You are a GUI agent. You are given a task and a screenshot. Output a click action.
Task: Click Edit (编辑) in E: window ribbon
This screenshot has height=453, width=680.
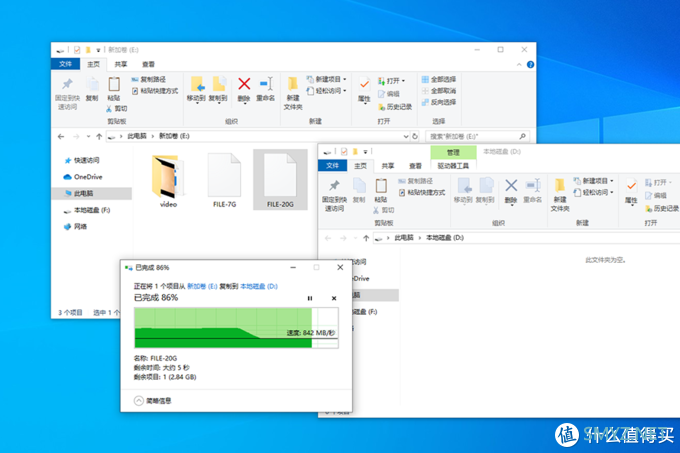point(389,94)
